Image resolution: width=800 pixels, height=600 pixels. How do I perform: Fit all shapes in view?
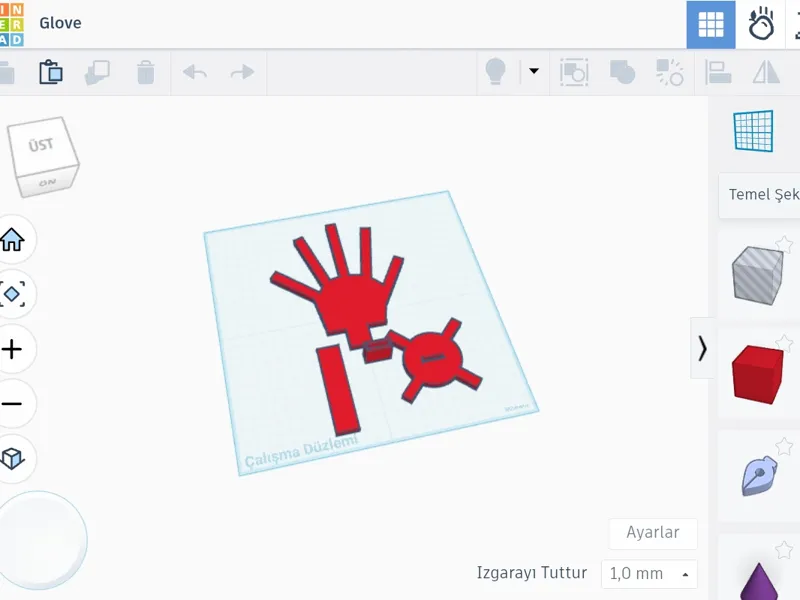(12, 294)
